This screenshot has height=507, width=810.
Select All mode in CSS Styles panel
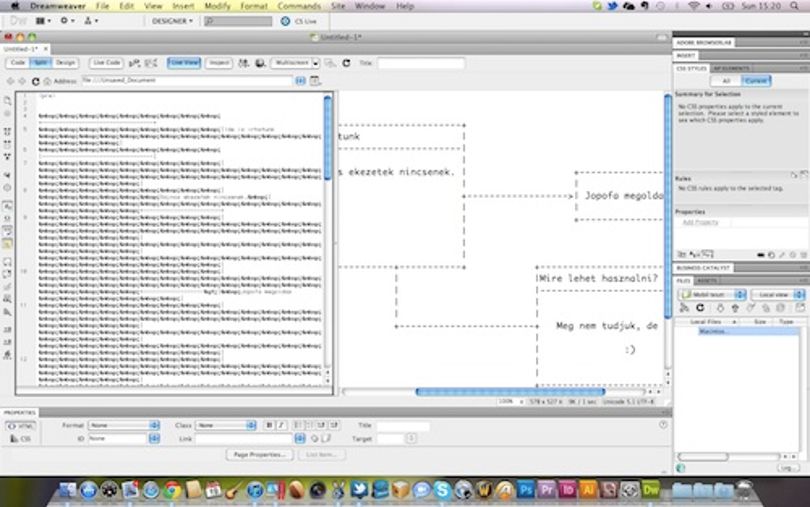(x=726, y=81)
